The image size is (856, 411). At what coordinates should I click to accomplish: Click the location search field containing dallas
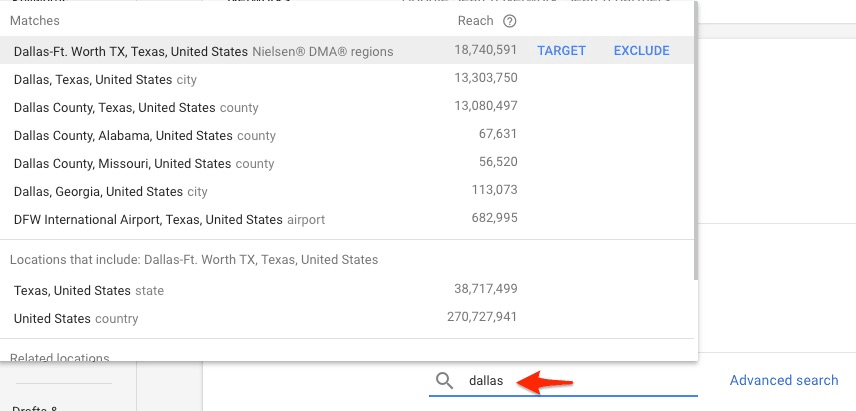click(580, 381)
